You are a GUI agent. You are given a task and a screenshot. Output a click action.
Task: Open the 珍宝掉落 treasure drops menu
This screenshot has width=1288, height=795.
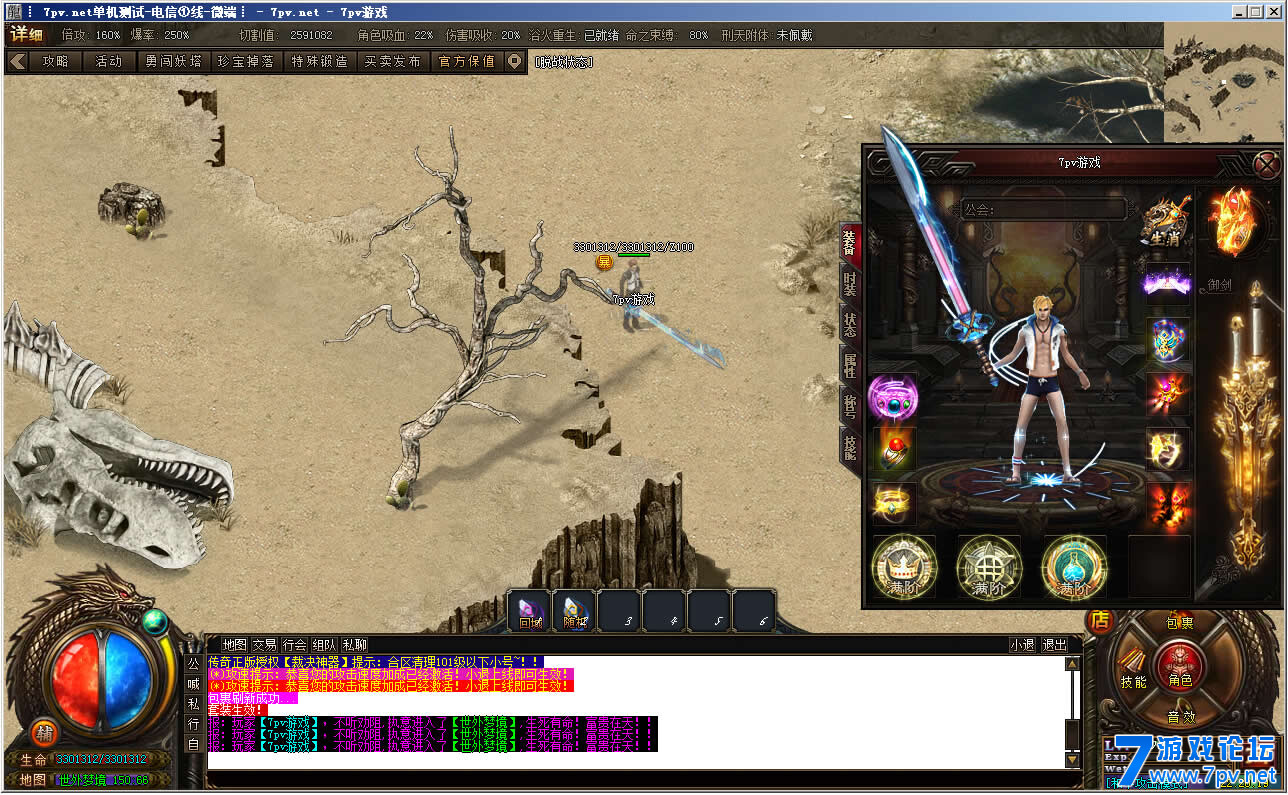pos(246,61)
